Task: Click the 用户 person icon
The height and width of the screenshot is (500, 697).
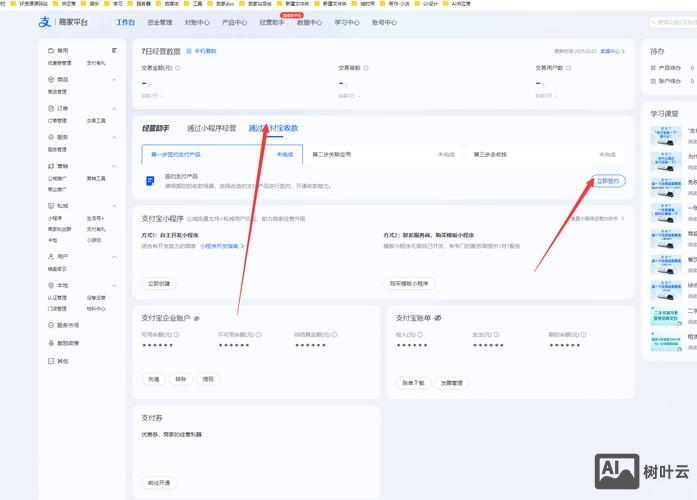Action: click(x=51, y=256)
